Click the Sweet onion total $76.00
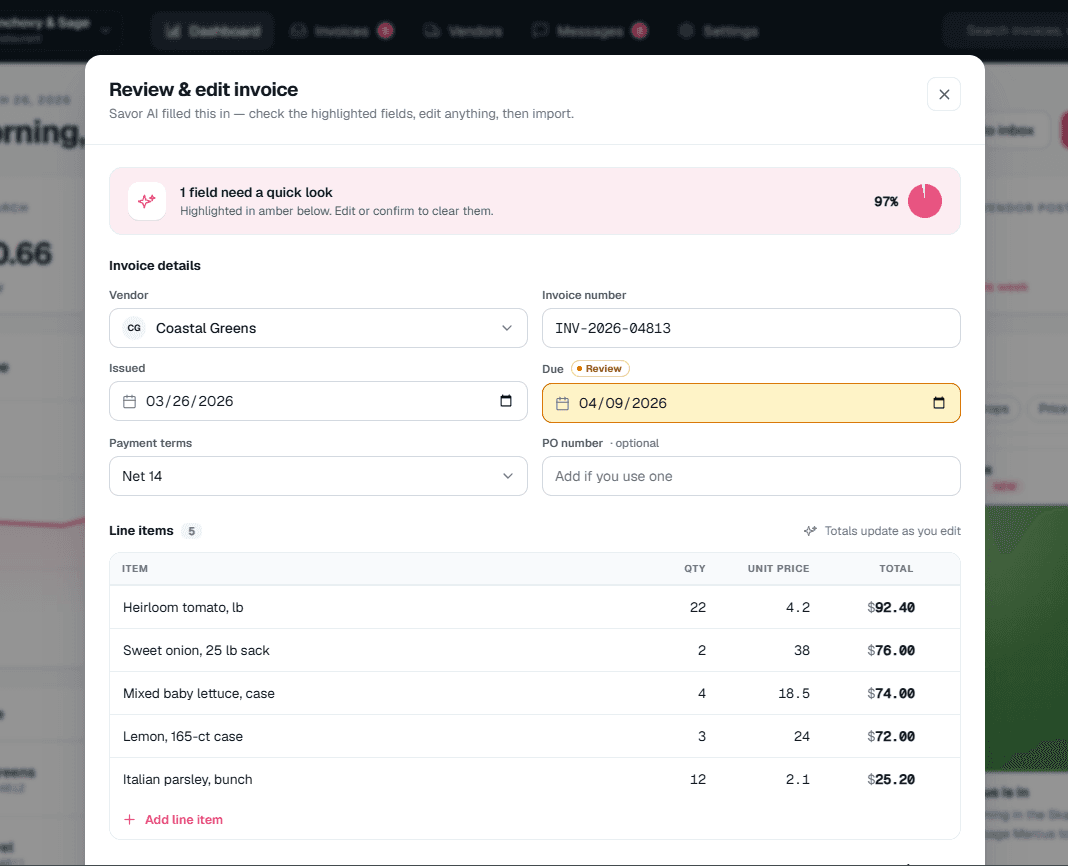This screenshot has width=1068, height=866. 891,650
